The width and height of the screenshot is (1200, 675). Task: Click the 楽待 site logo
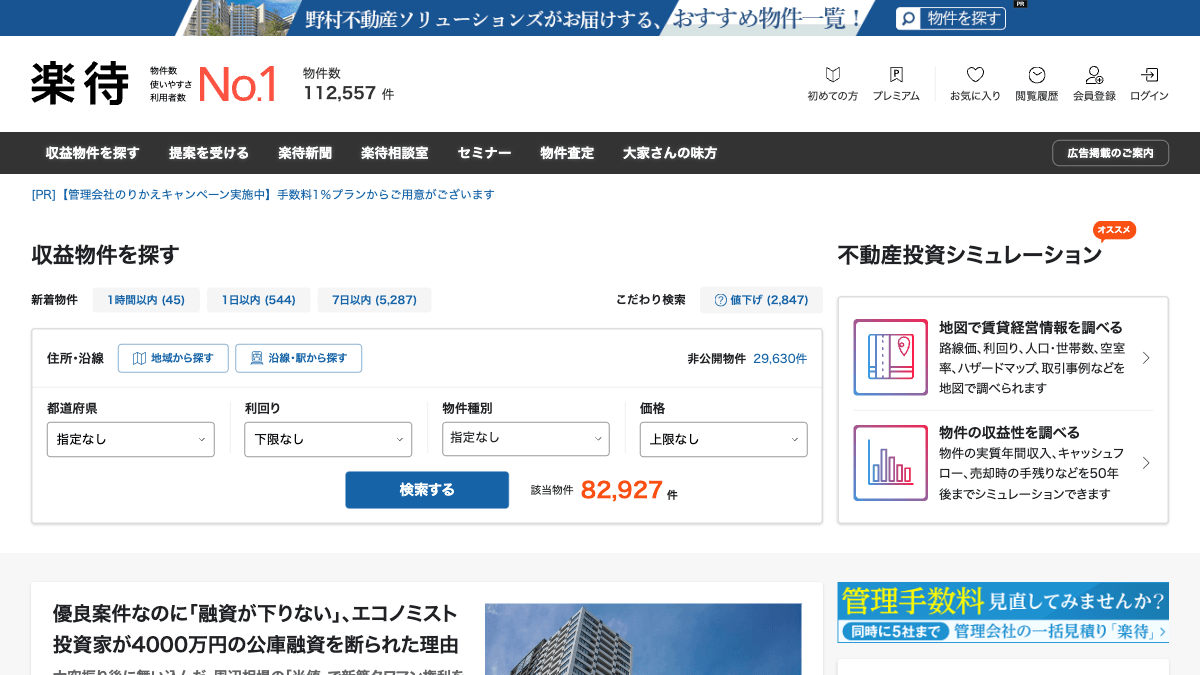click(80, 84)
